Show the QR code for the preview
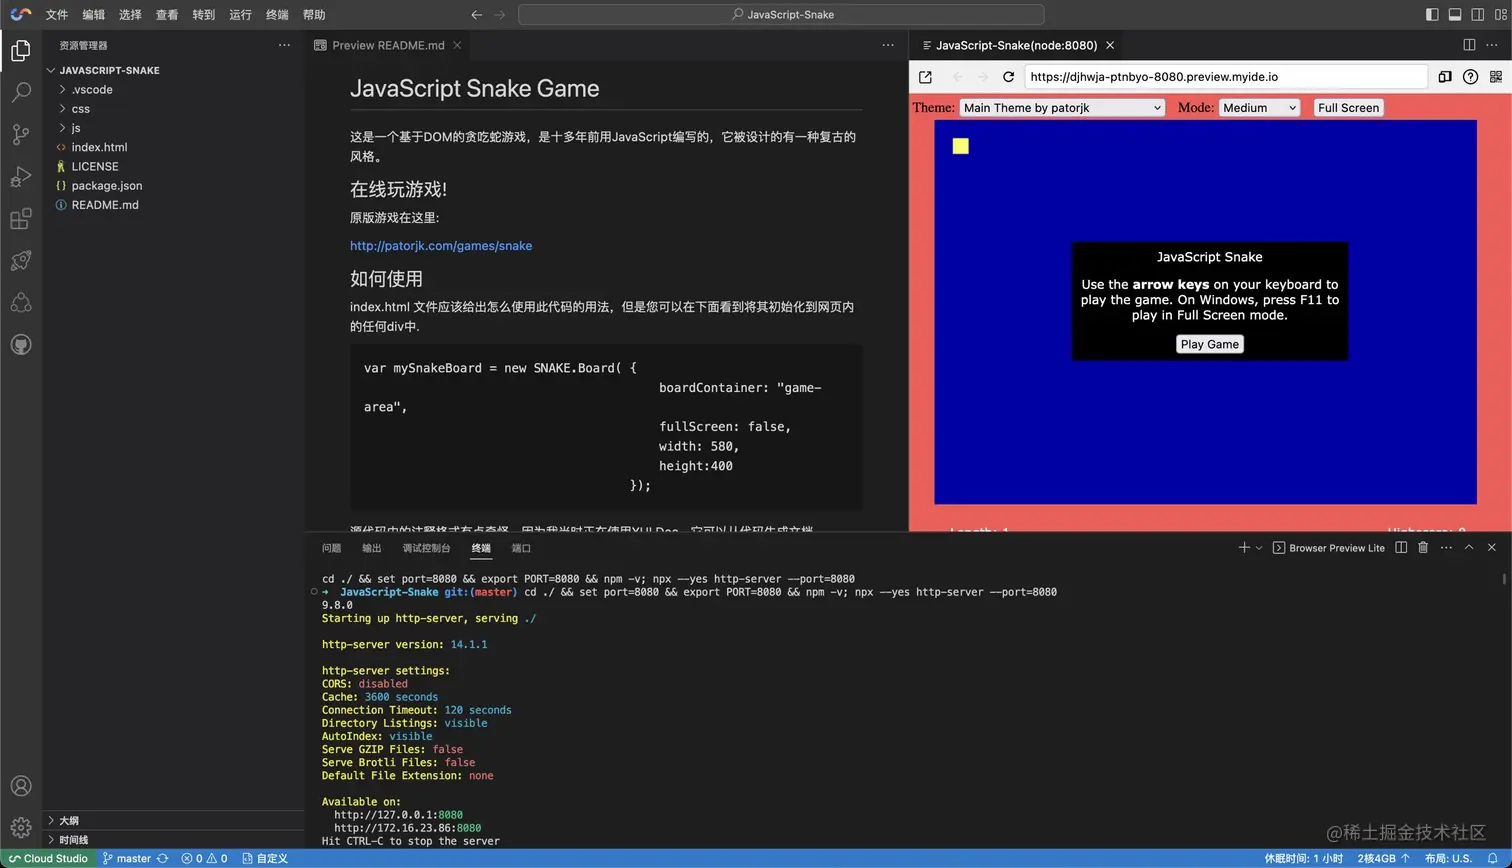 pos(1496,77)
